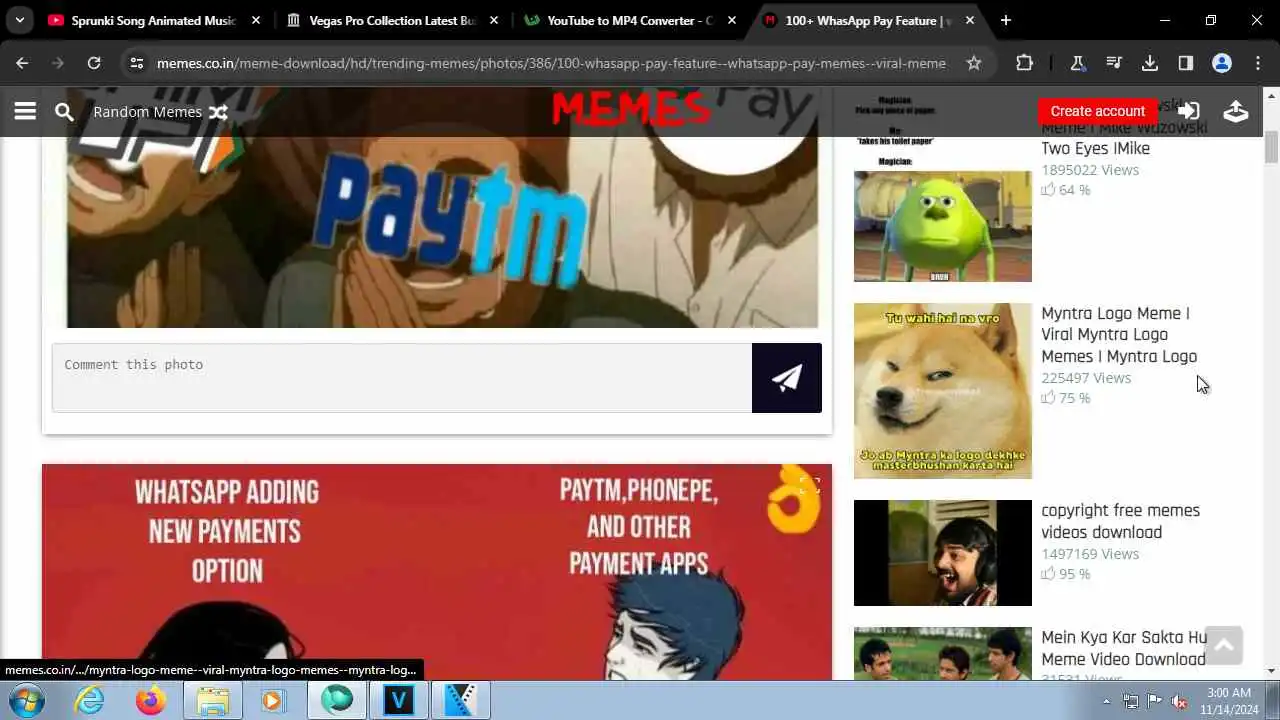Open Mein Kya Kar Sakta Hu meme link
This screenshot has width=1280, height=720.
1124,648
